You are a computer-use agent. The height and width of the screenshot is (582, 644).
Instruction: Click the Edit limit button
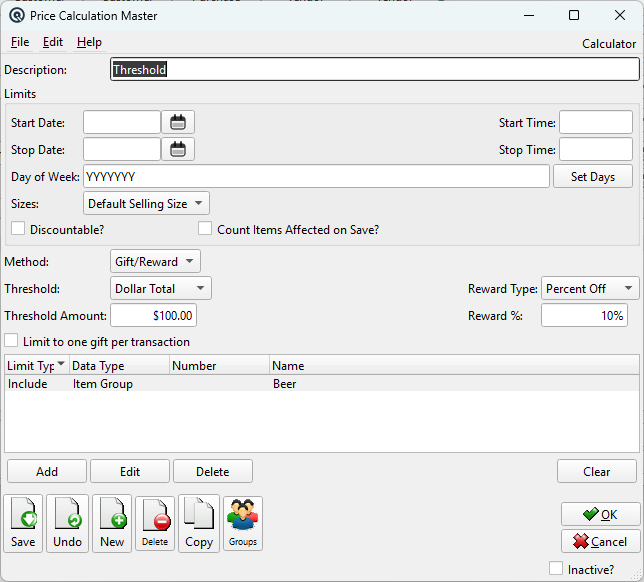130,472
